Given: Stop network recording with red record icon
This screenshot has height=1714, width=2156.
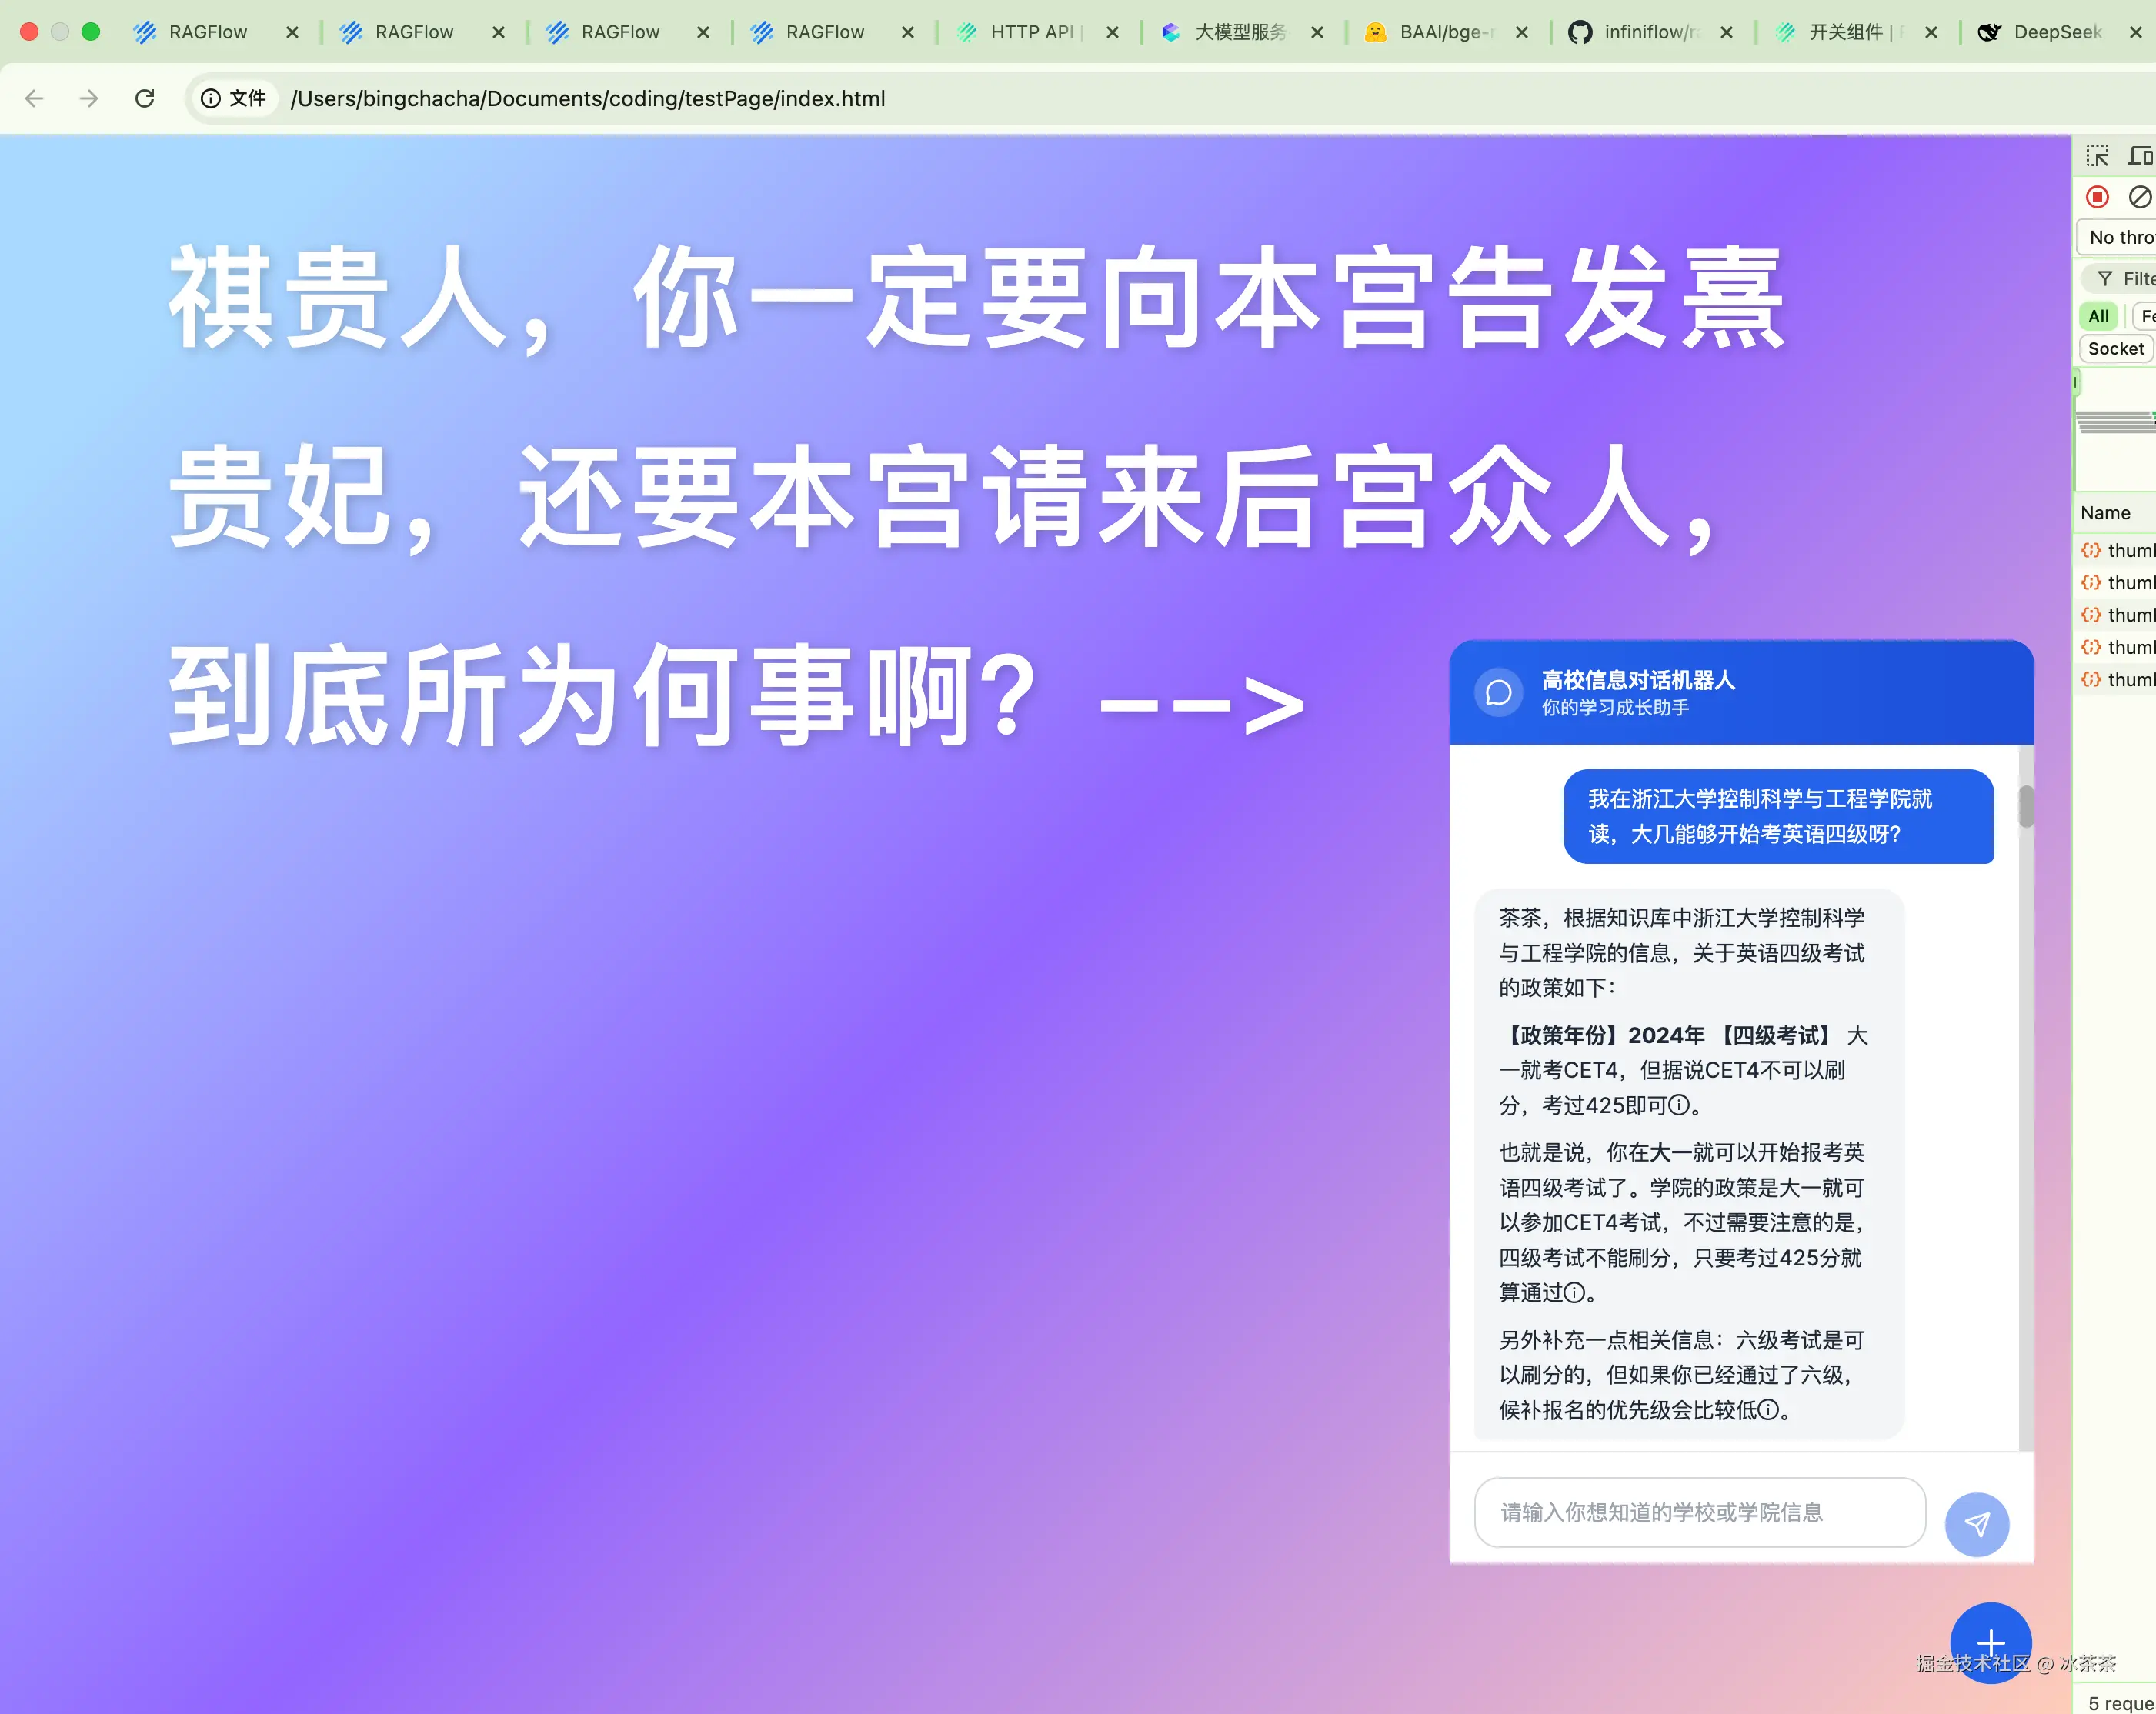Looking at the screenshot, I should pos(2097,197).
